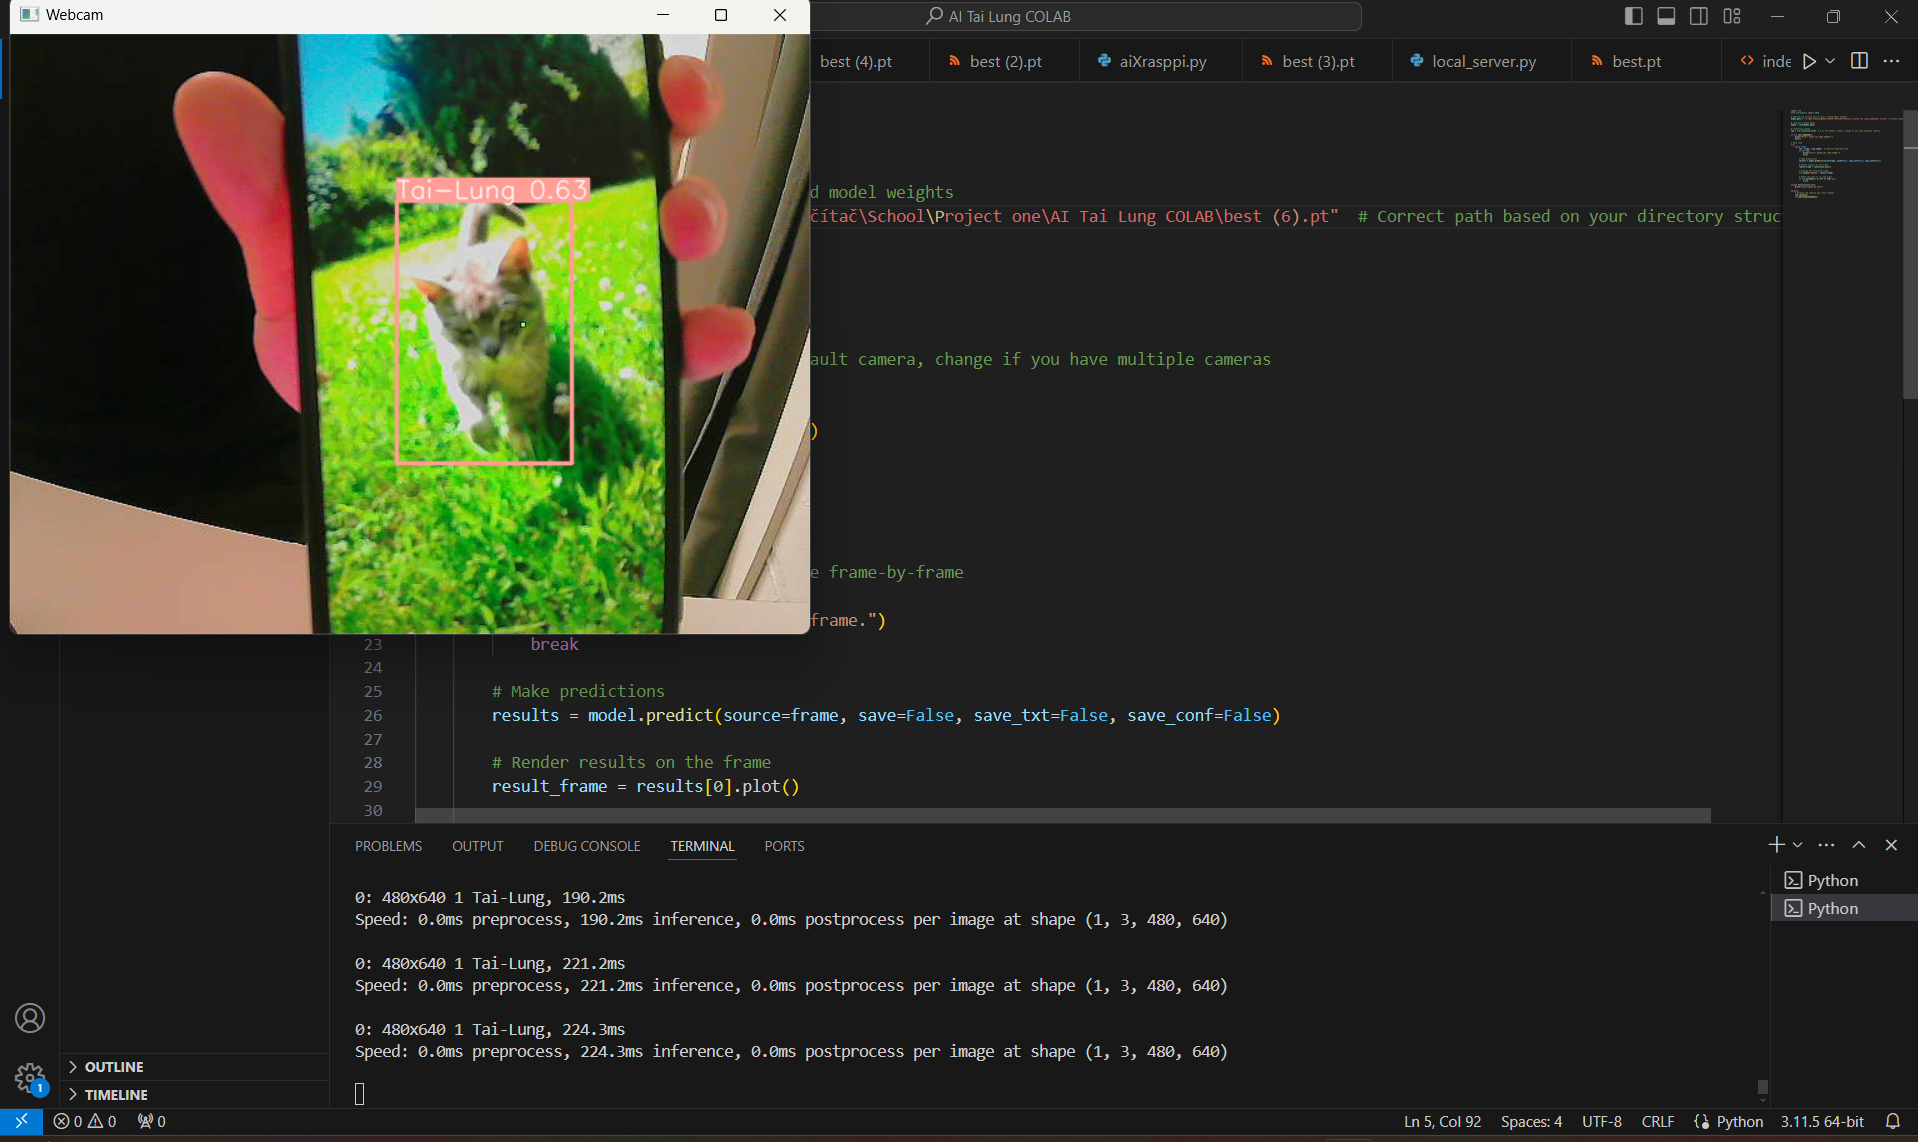The image size is (1918, 1142).
Task: Open the DEBUG CONSOLE panel tab
Action: (x=587, y=846)
